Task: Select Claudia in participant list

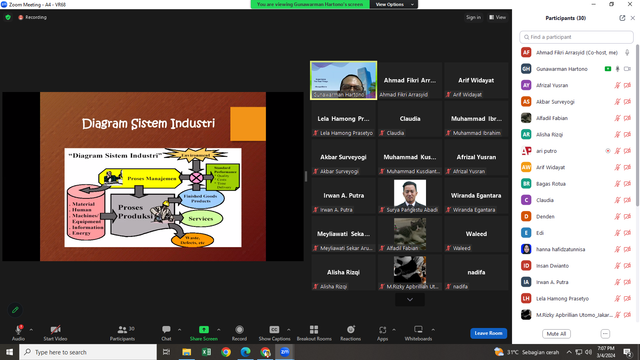Action: [576, 200]
